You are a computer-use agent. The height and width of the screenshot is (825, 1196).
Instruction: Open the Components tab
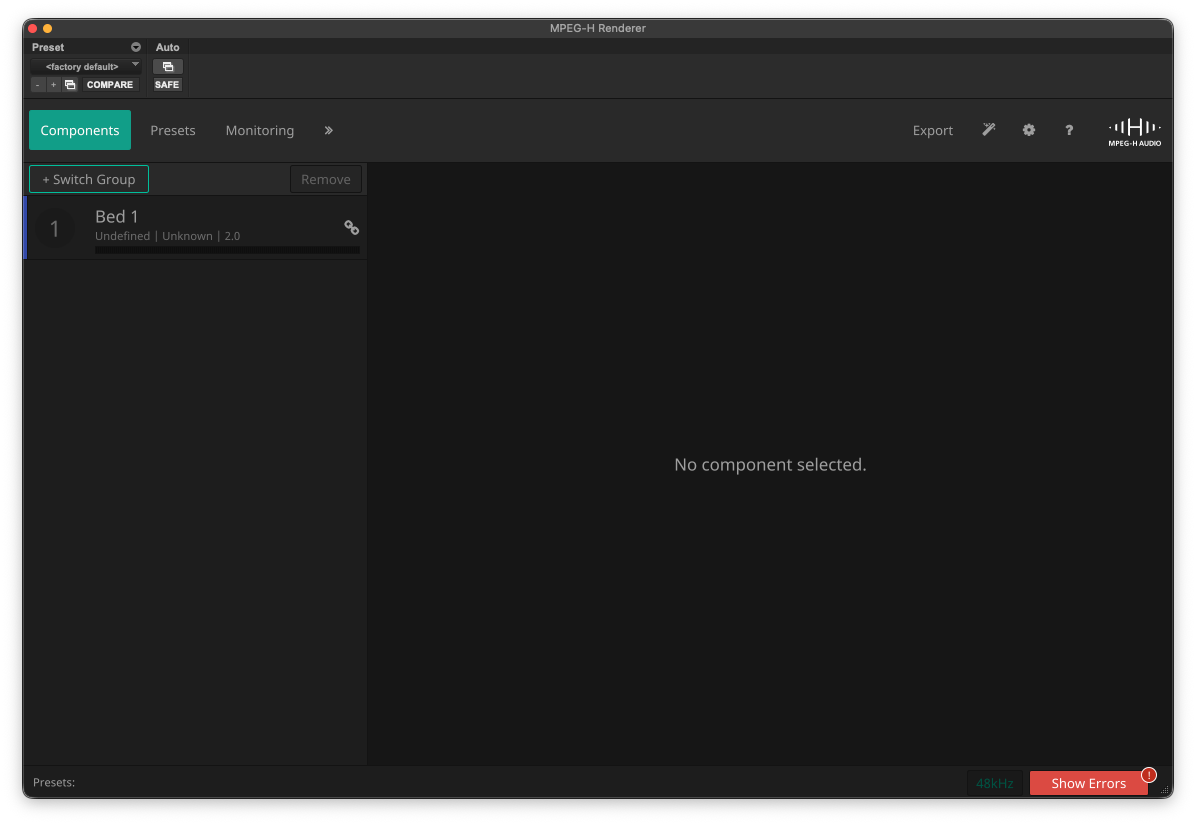click(79, 130)
